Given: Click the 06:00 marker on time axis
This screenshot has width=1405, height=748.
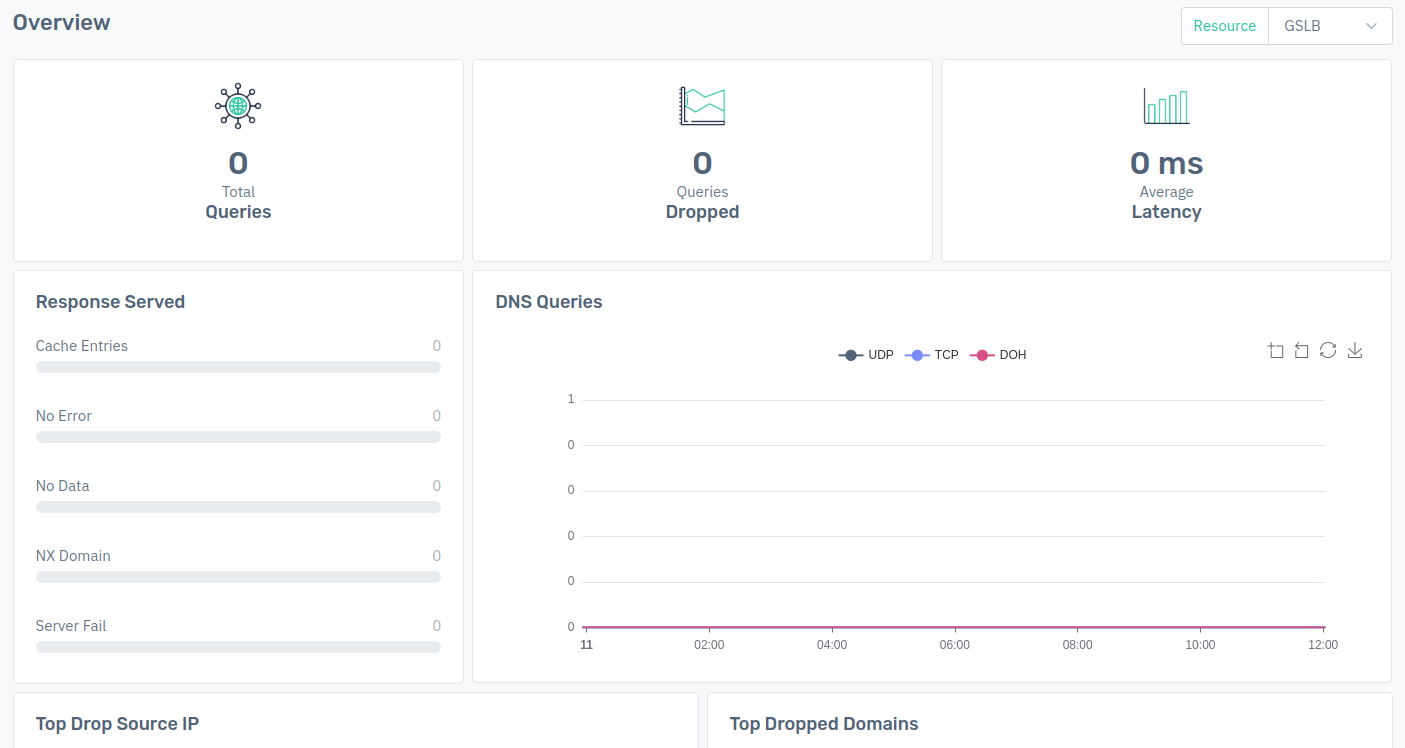Looking at the screenshot, I should (954, 645).
